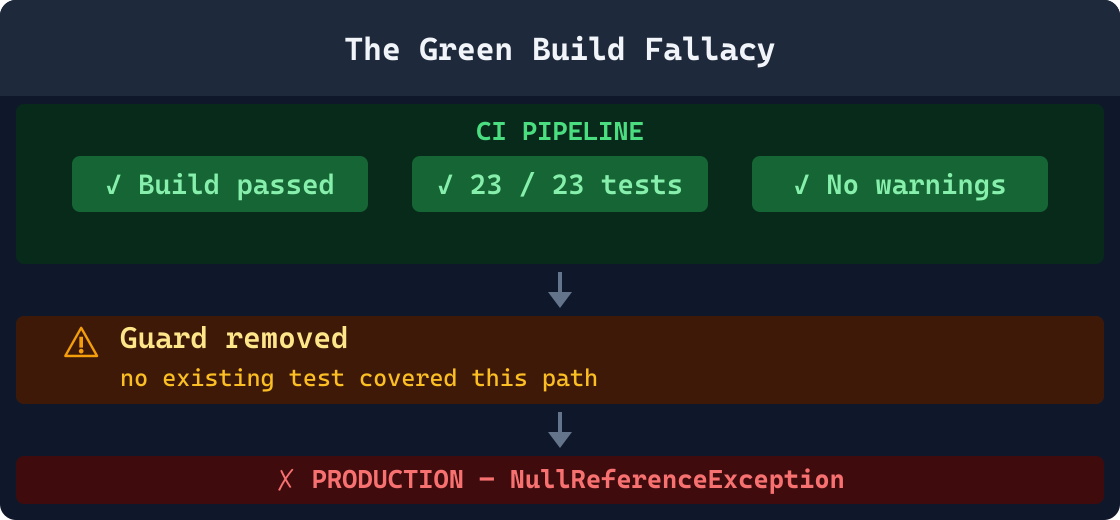Image resolution: width=1120 pixels, height=520 pixels.
Task: Click the word PRODUCTION in the red banner
Action: [x=388, y=480]
